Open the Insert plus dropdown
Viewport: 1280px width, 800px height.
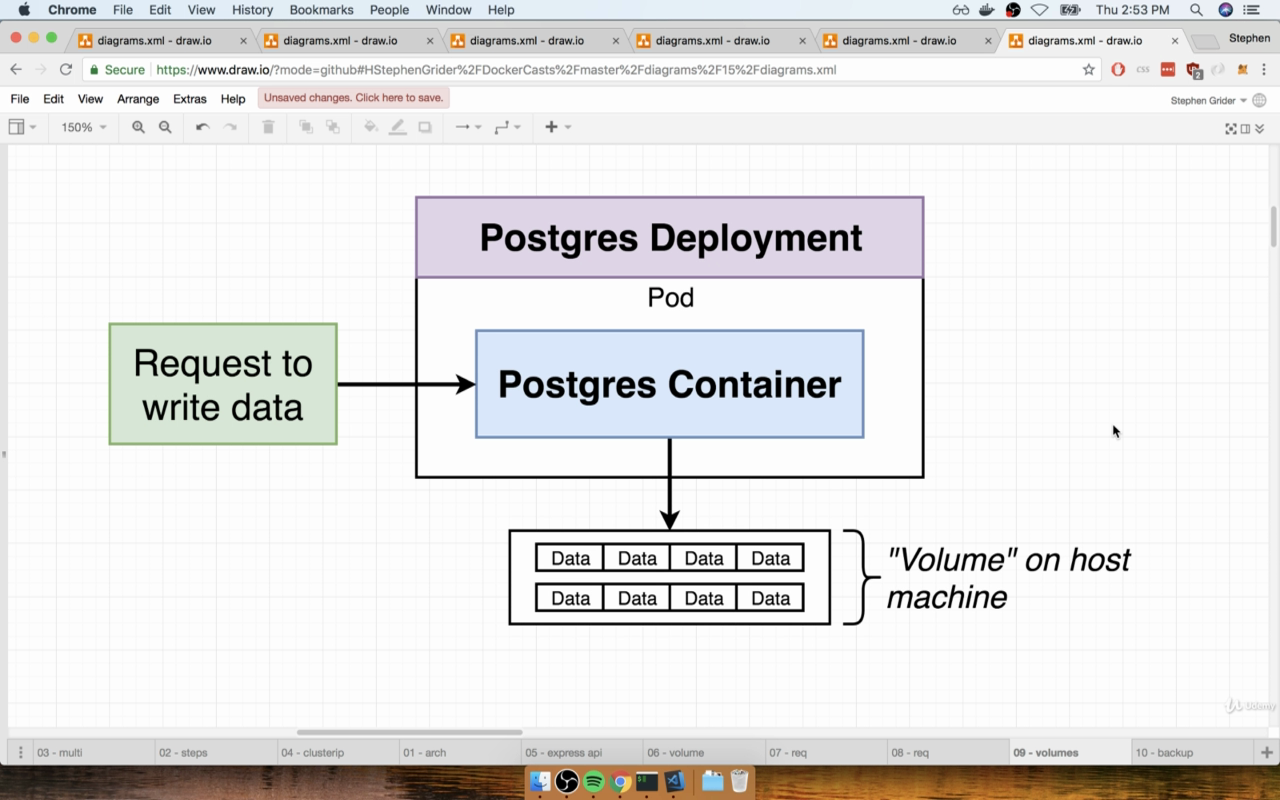pyautogui.click(x=557, y=127)
